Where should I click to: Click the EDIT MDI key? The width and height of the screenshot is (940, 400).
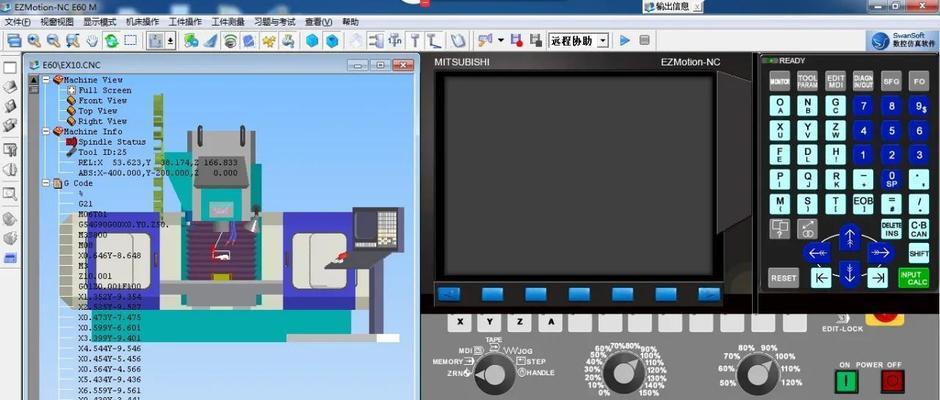point(835,81)
